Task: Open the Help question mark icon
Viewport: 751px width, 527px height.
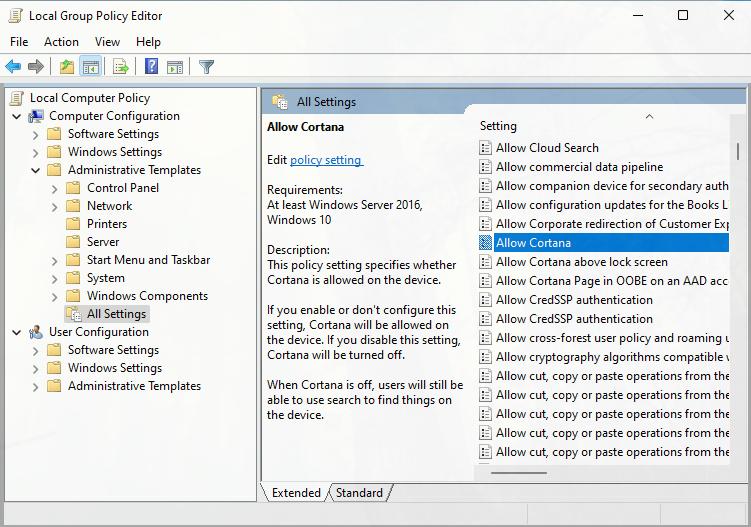Action: (151, 66)
